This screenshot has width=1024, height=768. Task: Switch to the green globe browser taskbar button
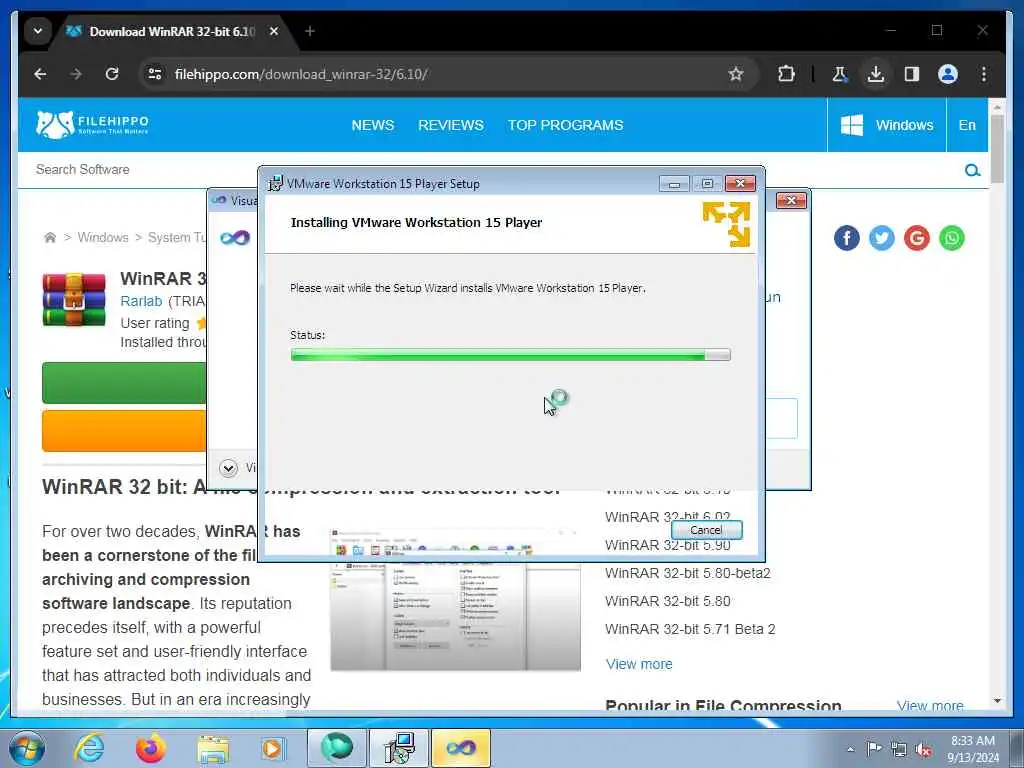336,748
